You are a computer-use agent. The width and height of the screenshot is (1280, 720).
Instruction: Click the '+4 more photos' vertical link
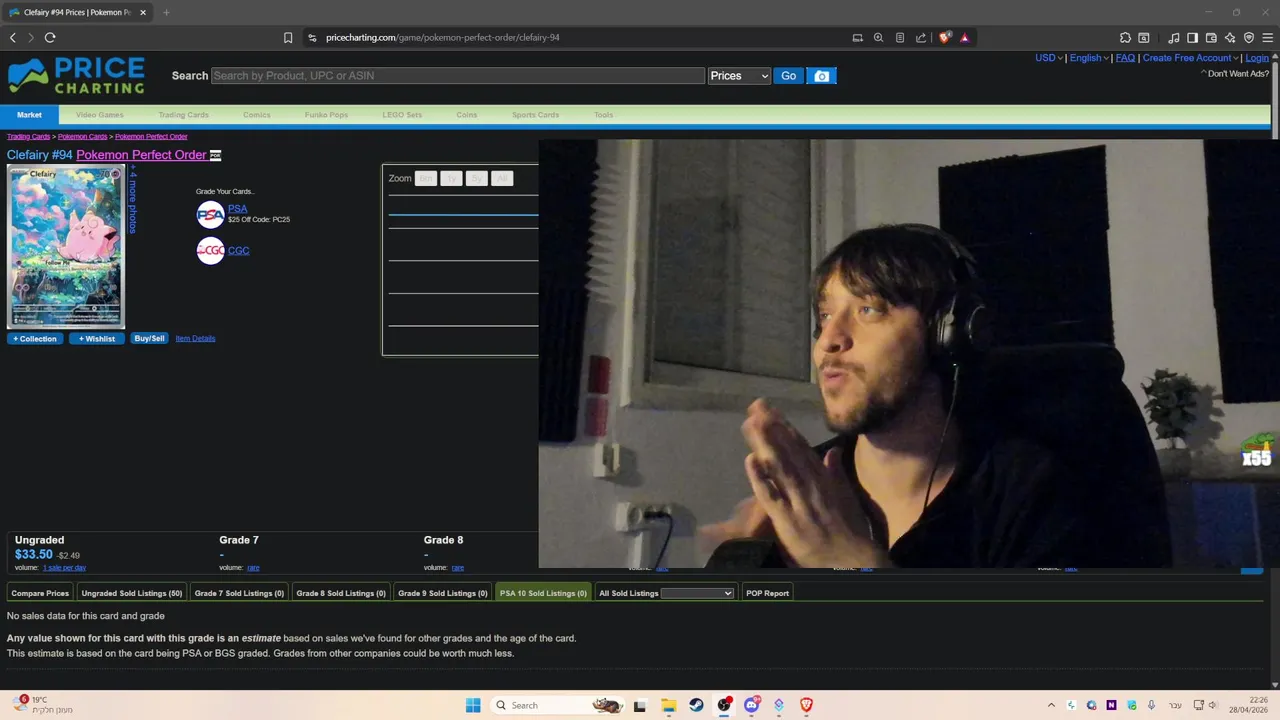[132, 201]
